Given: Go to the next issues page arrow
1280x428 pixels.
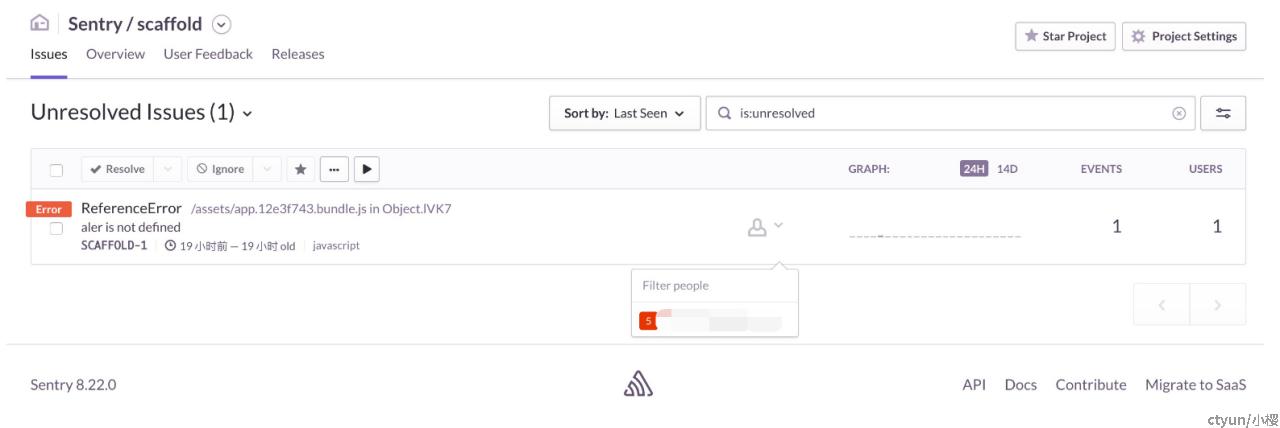Looking at the screenshot, I should tap(1217, 305).
